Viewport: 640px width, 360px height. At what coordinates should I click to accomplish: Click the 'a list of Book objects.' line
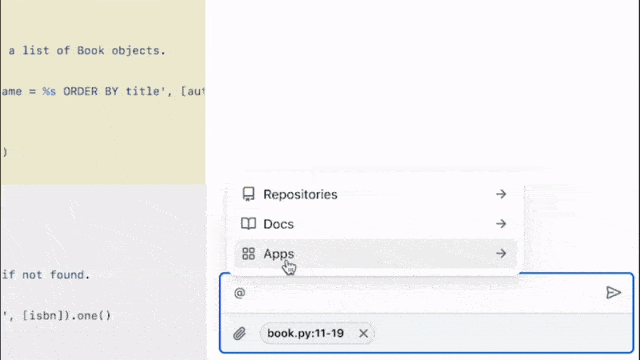click(x=87, y=51)
